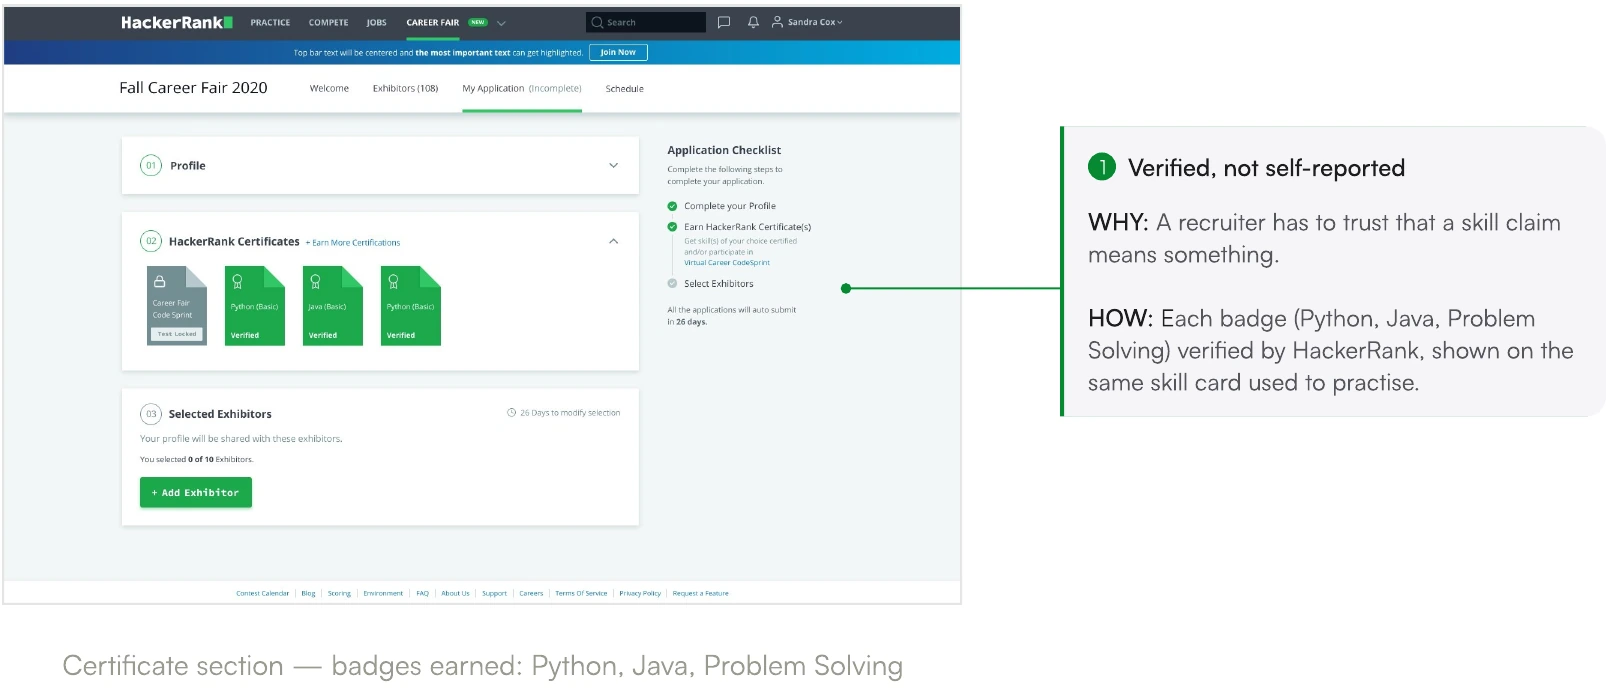
Task: Open the CAREER FAIR menu item
Action: coord(432,22)
